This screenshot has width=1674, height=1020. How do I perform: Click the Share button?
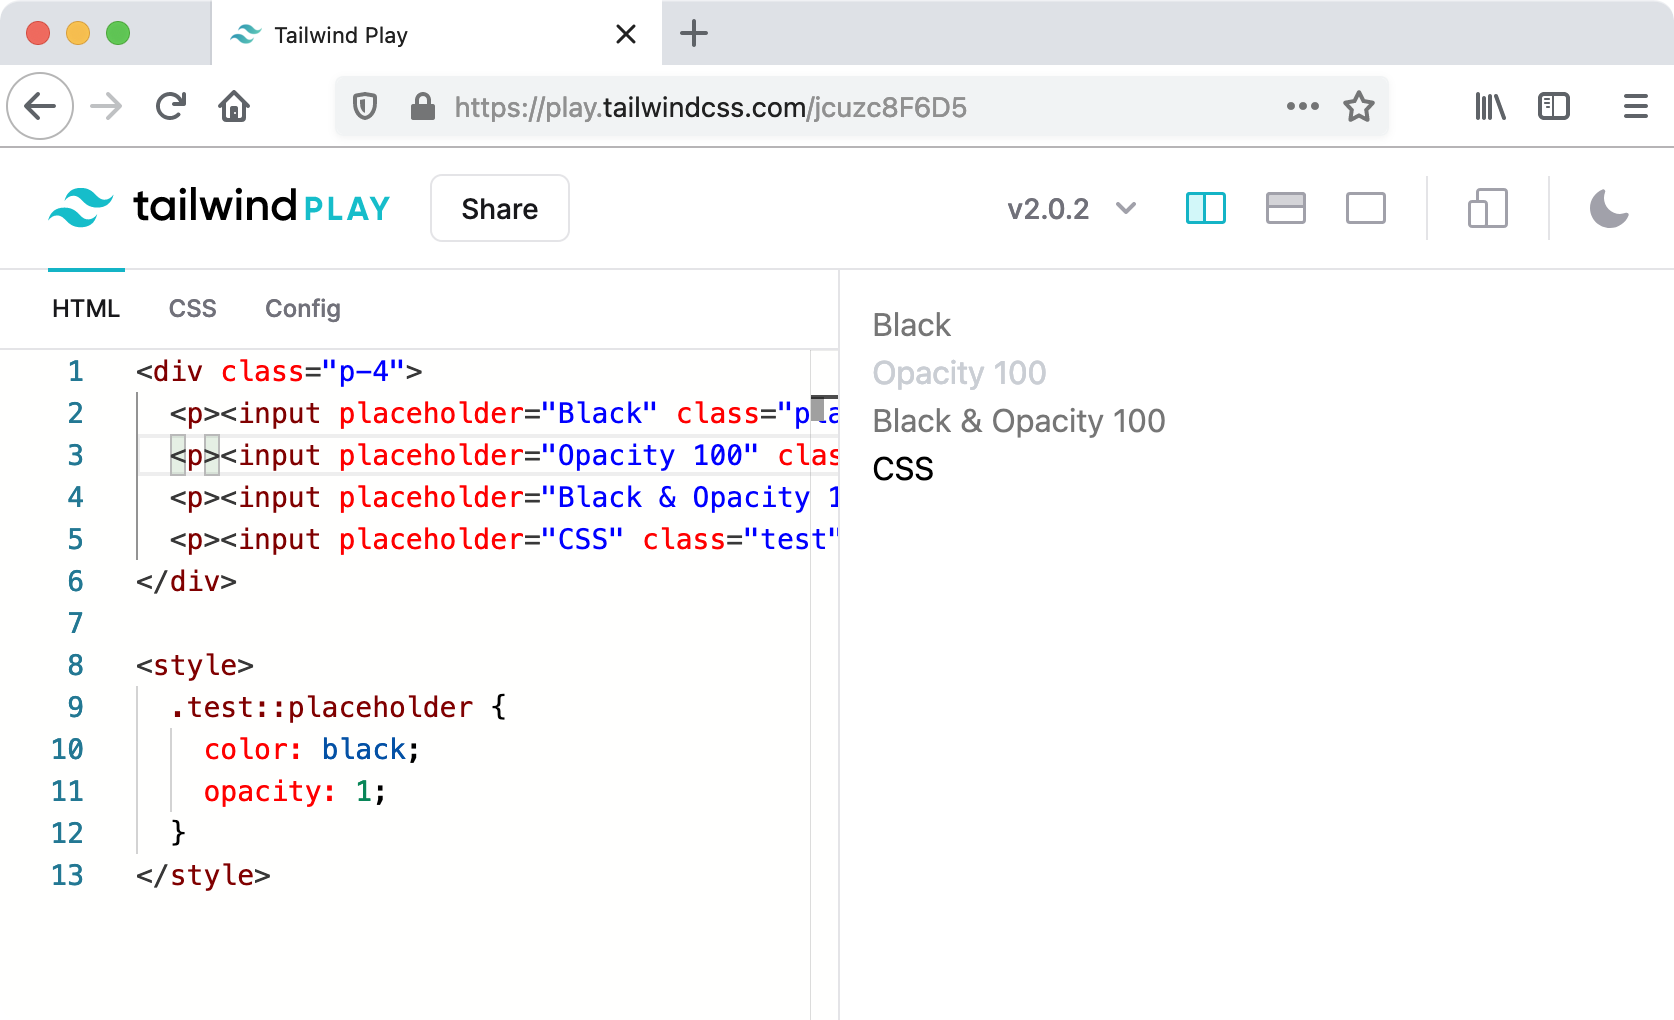click(x=499, y=208)
